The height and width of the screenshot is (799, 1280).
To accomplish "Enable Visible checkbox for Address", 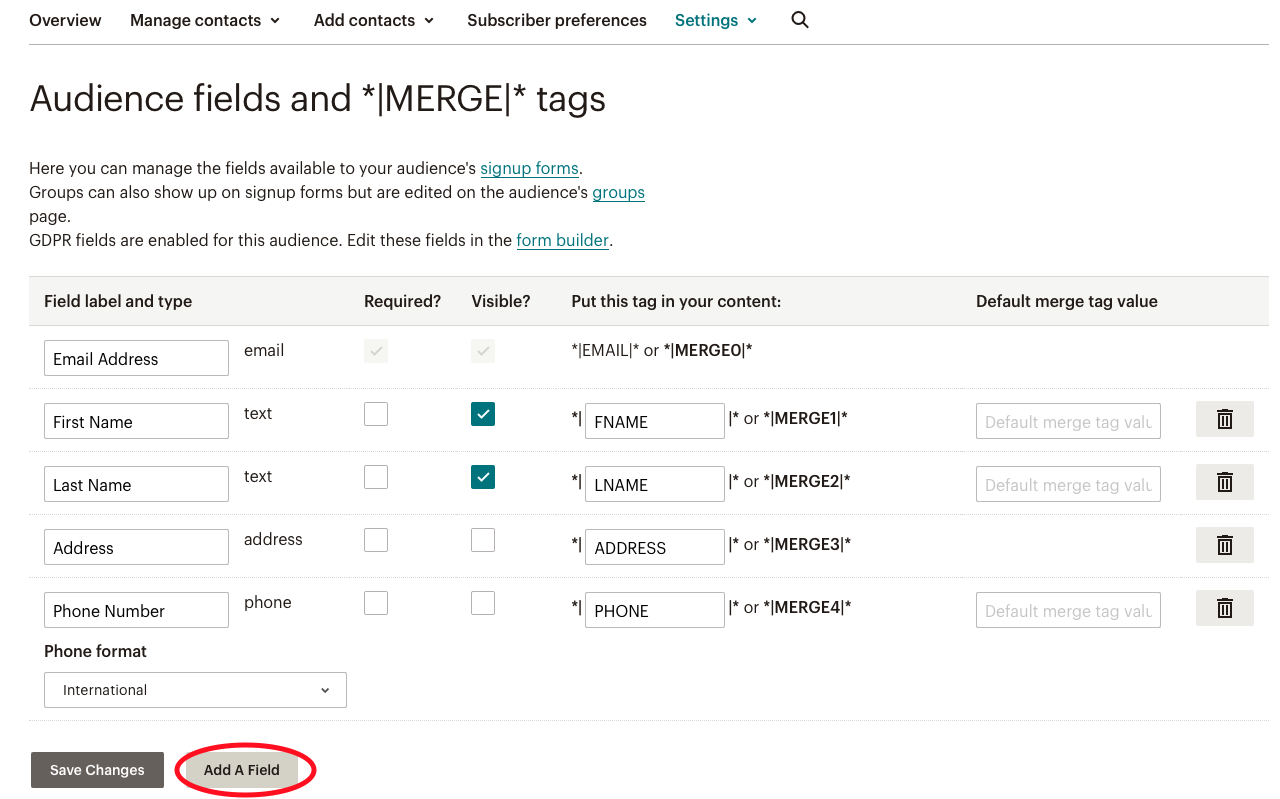I will 483,540.
